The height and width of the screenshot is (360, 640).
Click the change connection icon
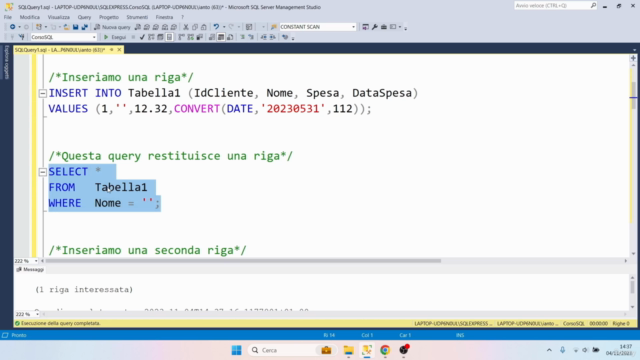point(21,37)
